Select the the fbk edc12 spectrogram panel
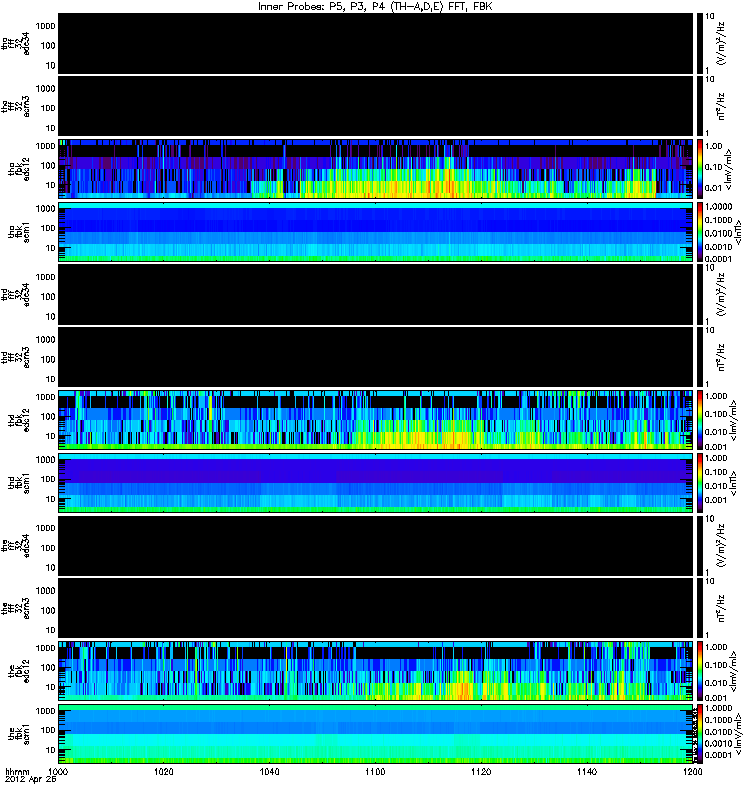 pos(376,671)
